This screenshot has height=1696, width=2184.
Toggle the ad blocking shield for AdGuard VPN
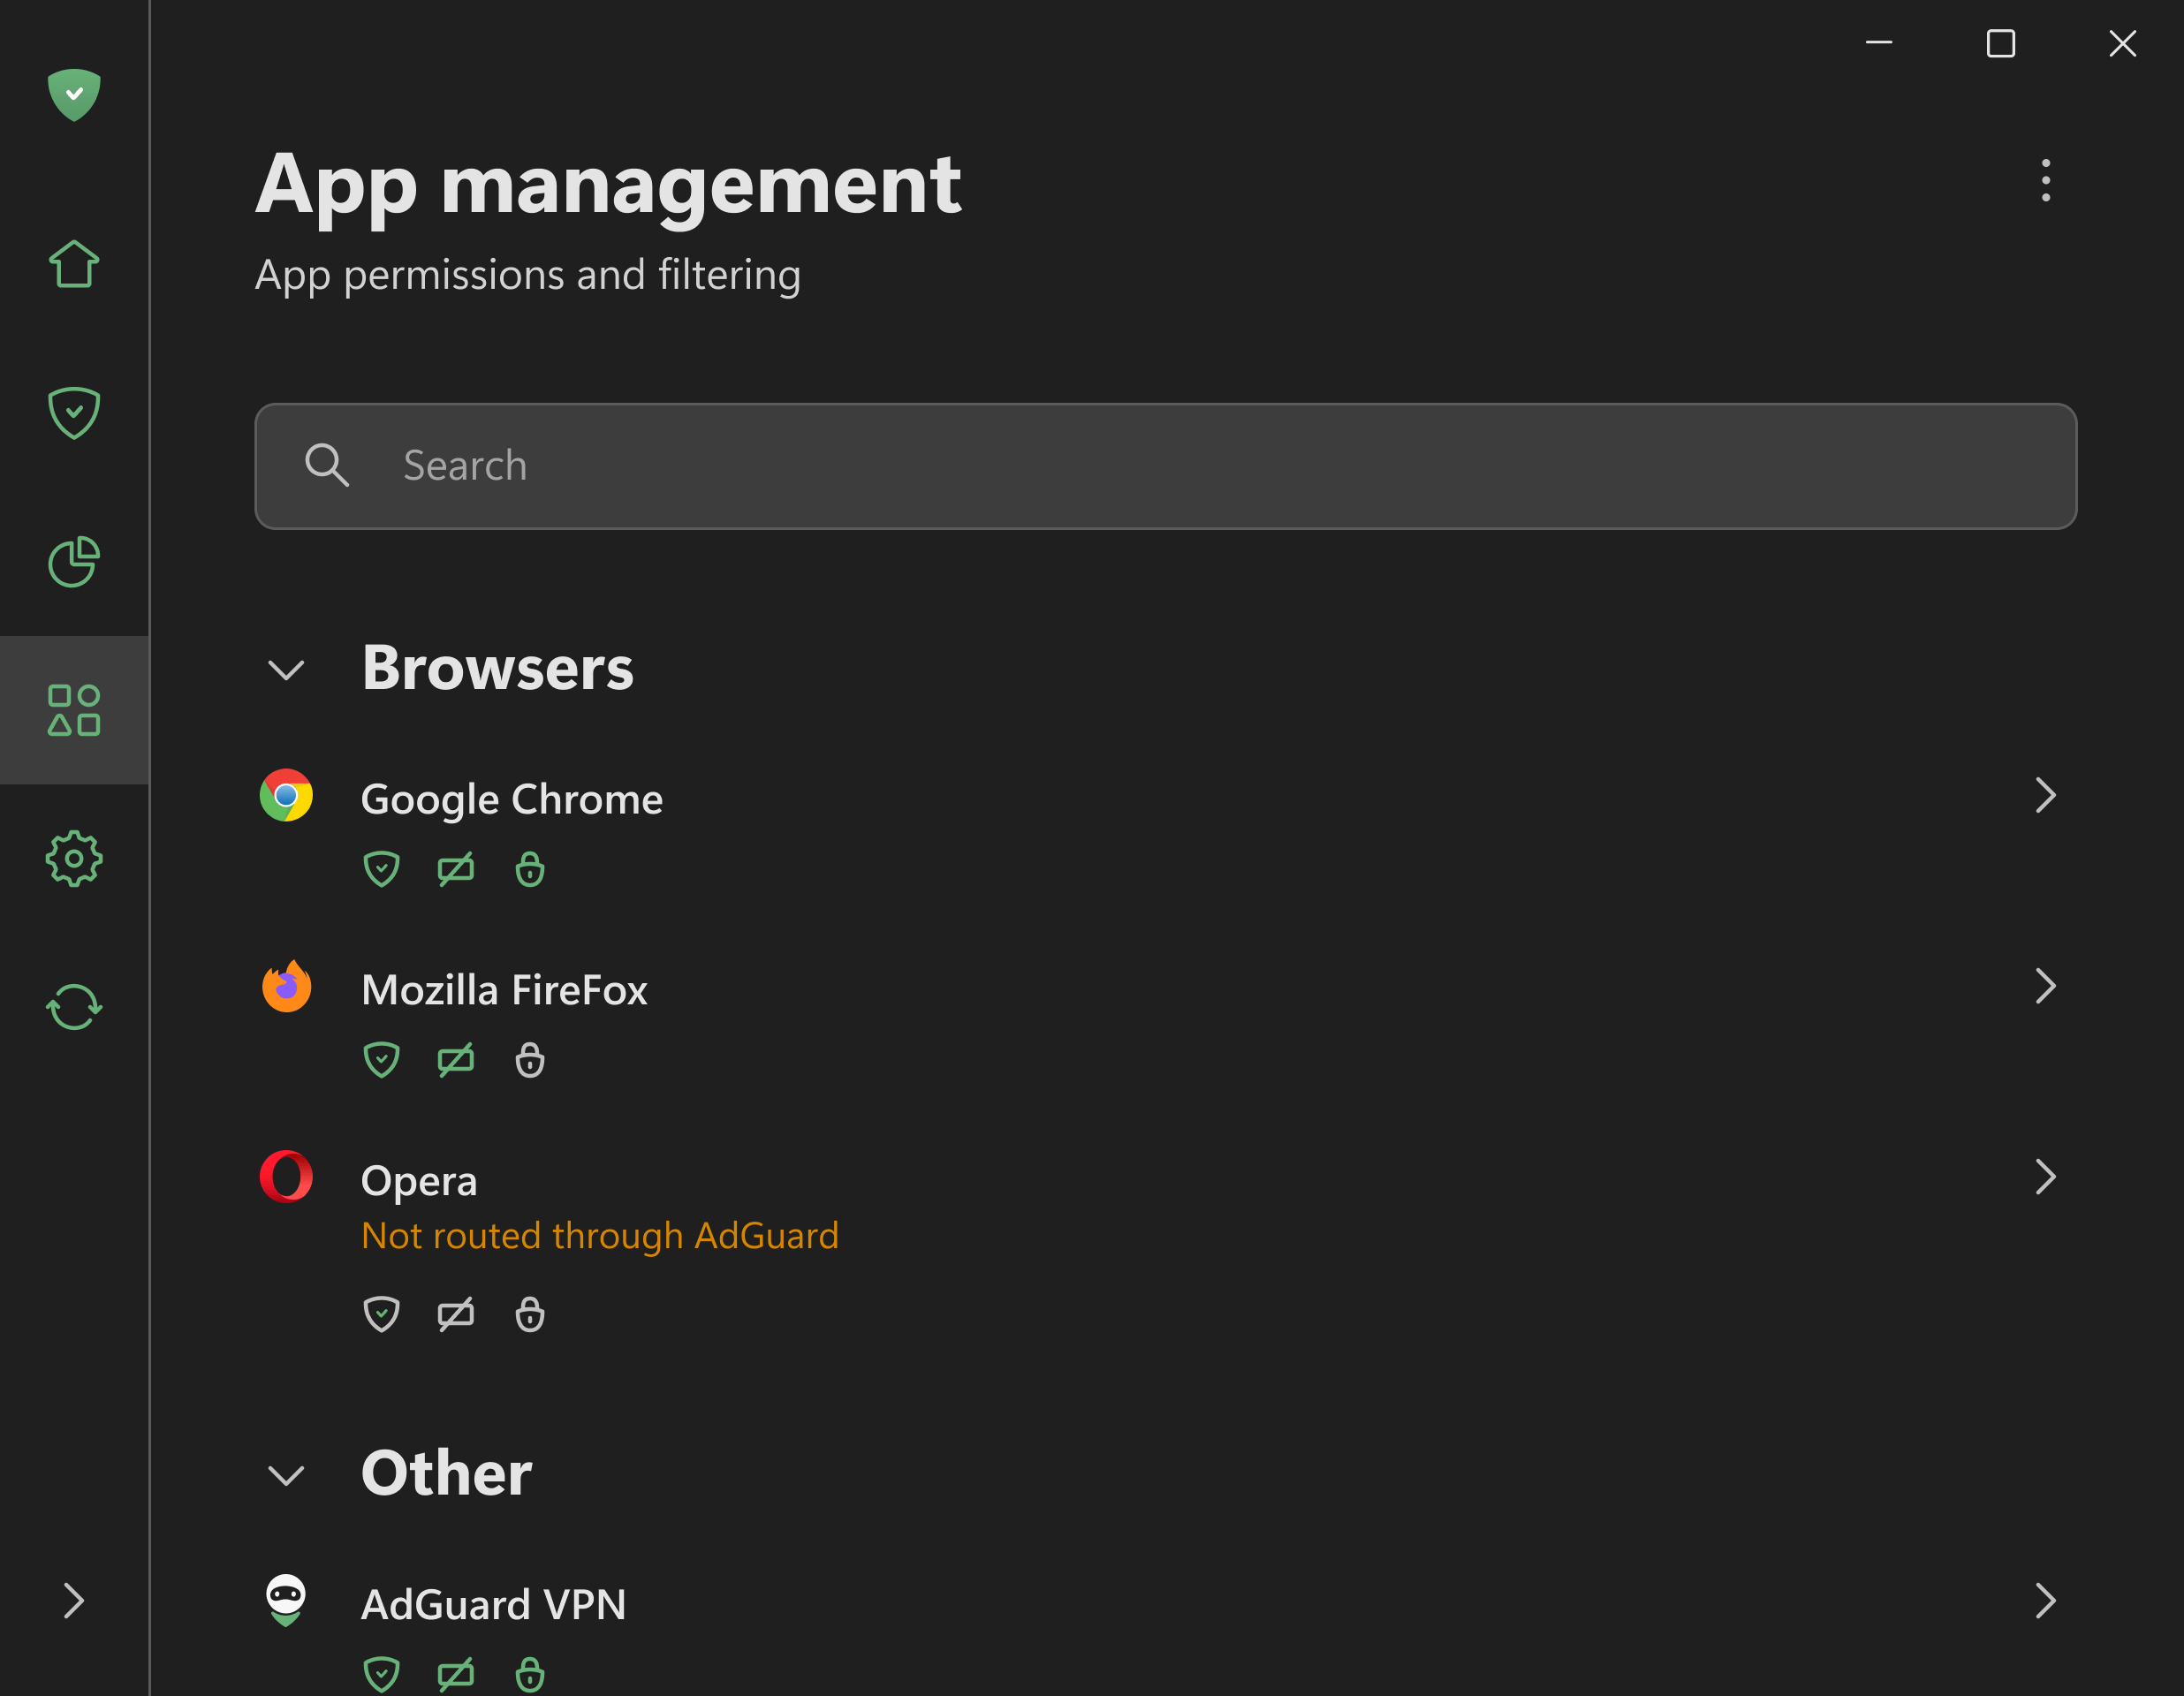pyautogui.click(x=381, y=1673)
